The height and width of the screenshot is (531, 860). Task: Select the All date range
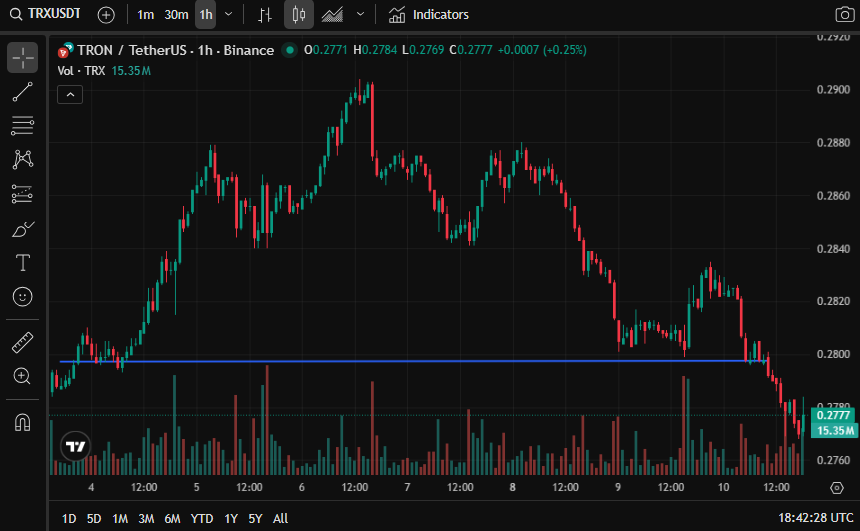280,518
